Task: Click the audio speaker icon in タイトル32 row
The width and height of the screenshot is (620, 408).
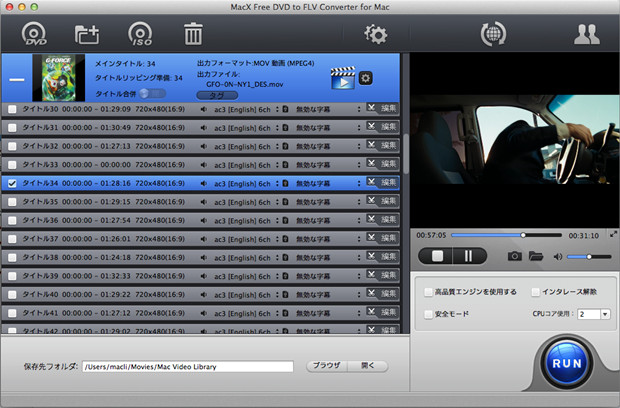Action: point(204,146)
